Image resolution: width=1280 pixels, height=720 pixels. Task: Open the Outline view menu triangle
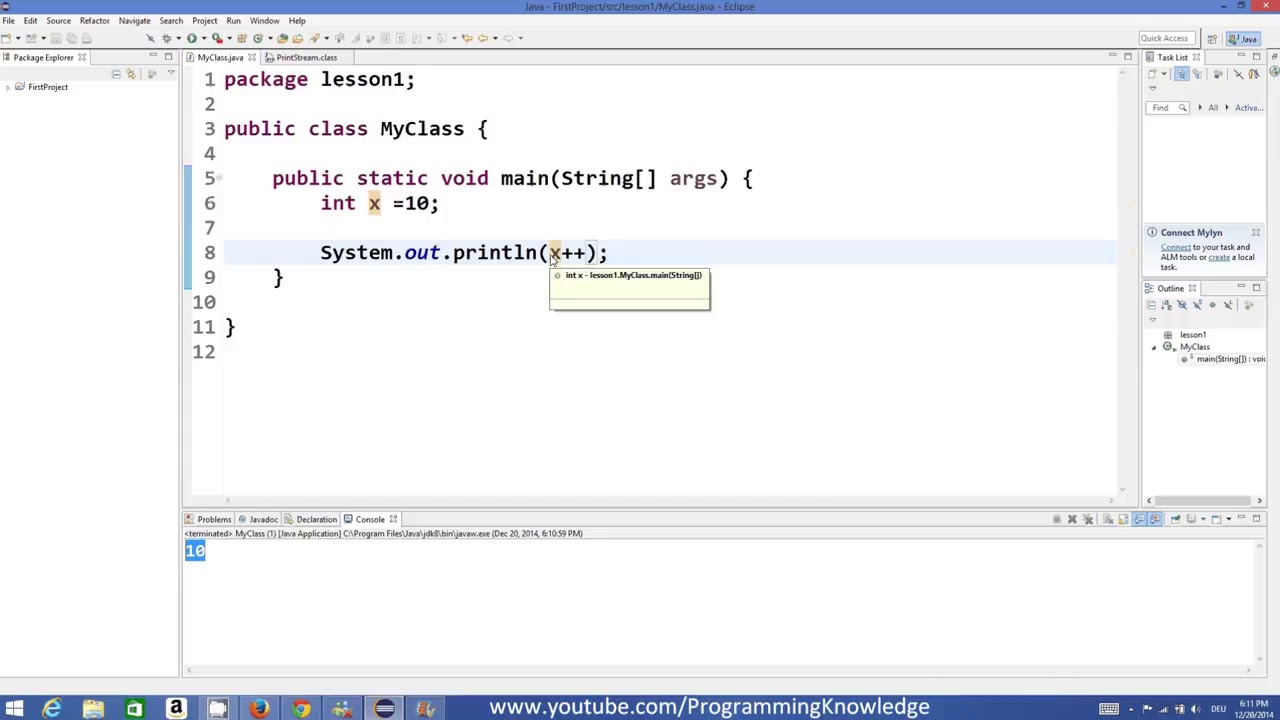1153,320
